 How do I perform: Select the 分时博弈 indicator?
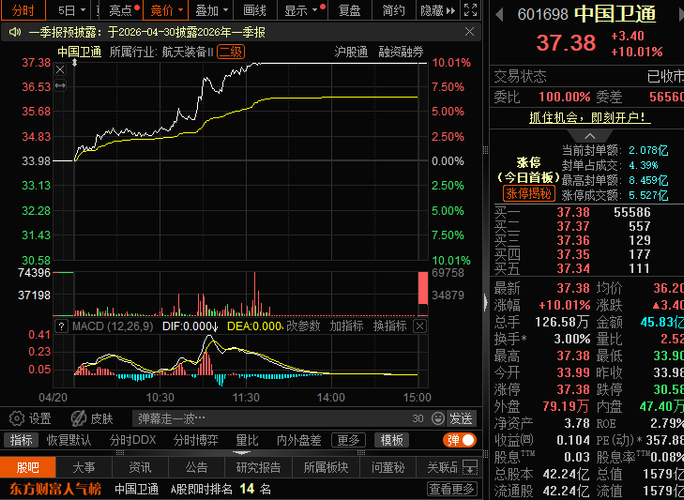[195, 440]
